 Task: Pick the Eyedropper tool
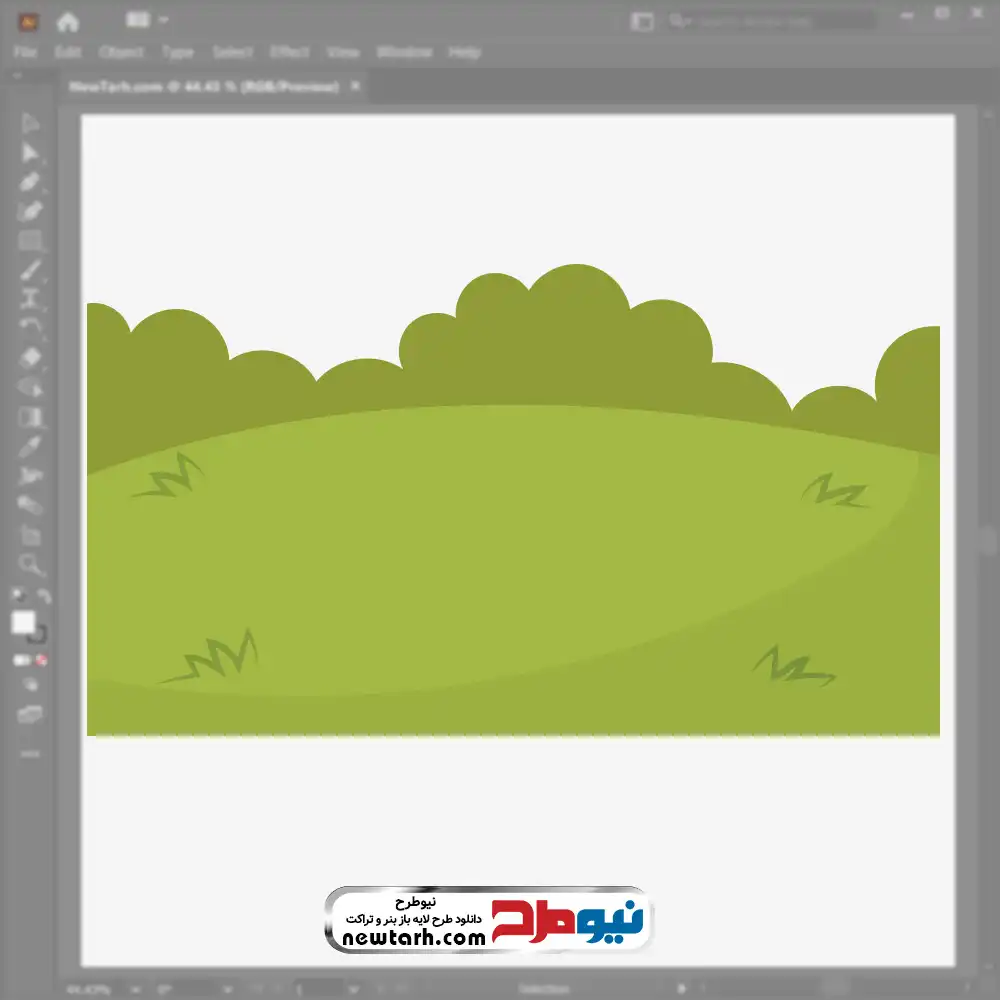30,446
